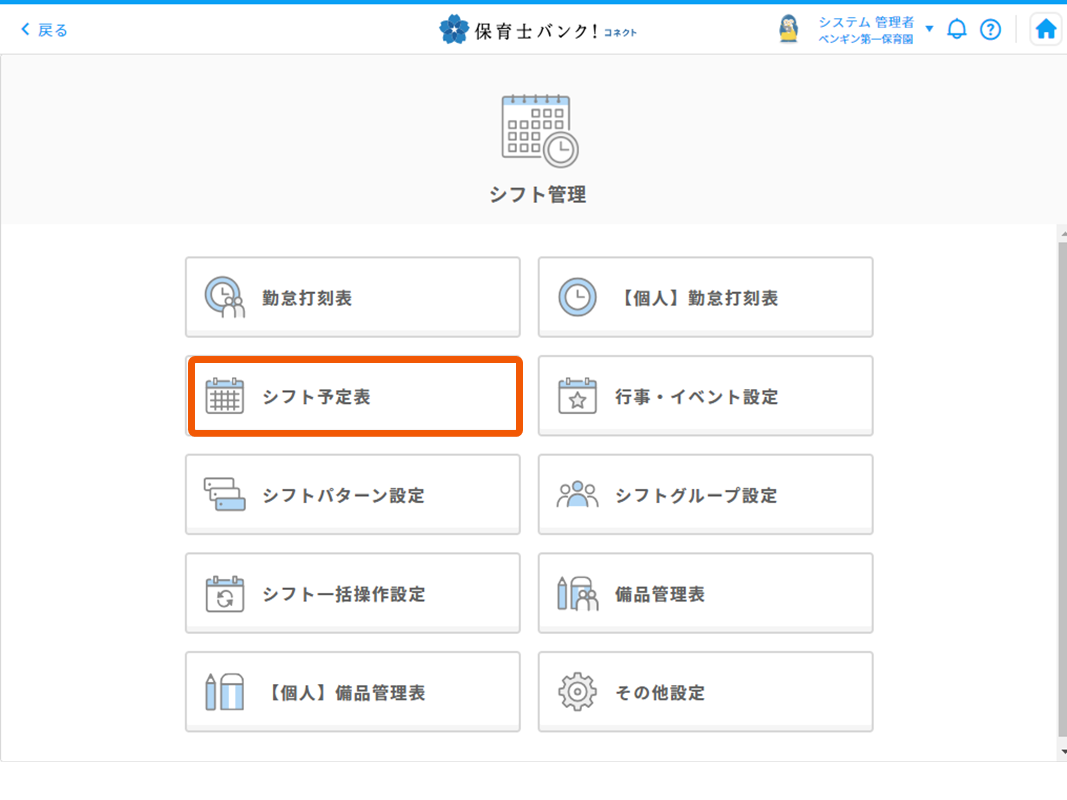This screenshot has height=800, width=1067.
Task: Click the gear icon on その他設定
Action: pyautogui.click(x=576, y=691)
